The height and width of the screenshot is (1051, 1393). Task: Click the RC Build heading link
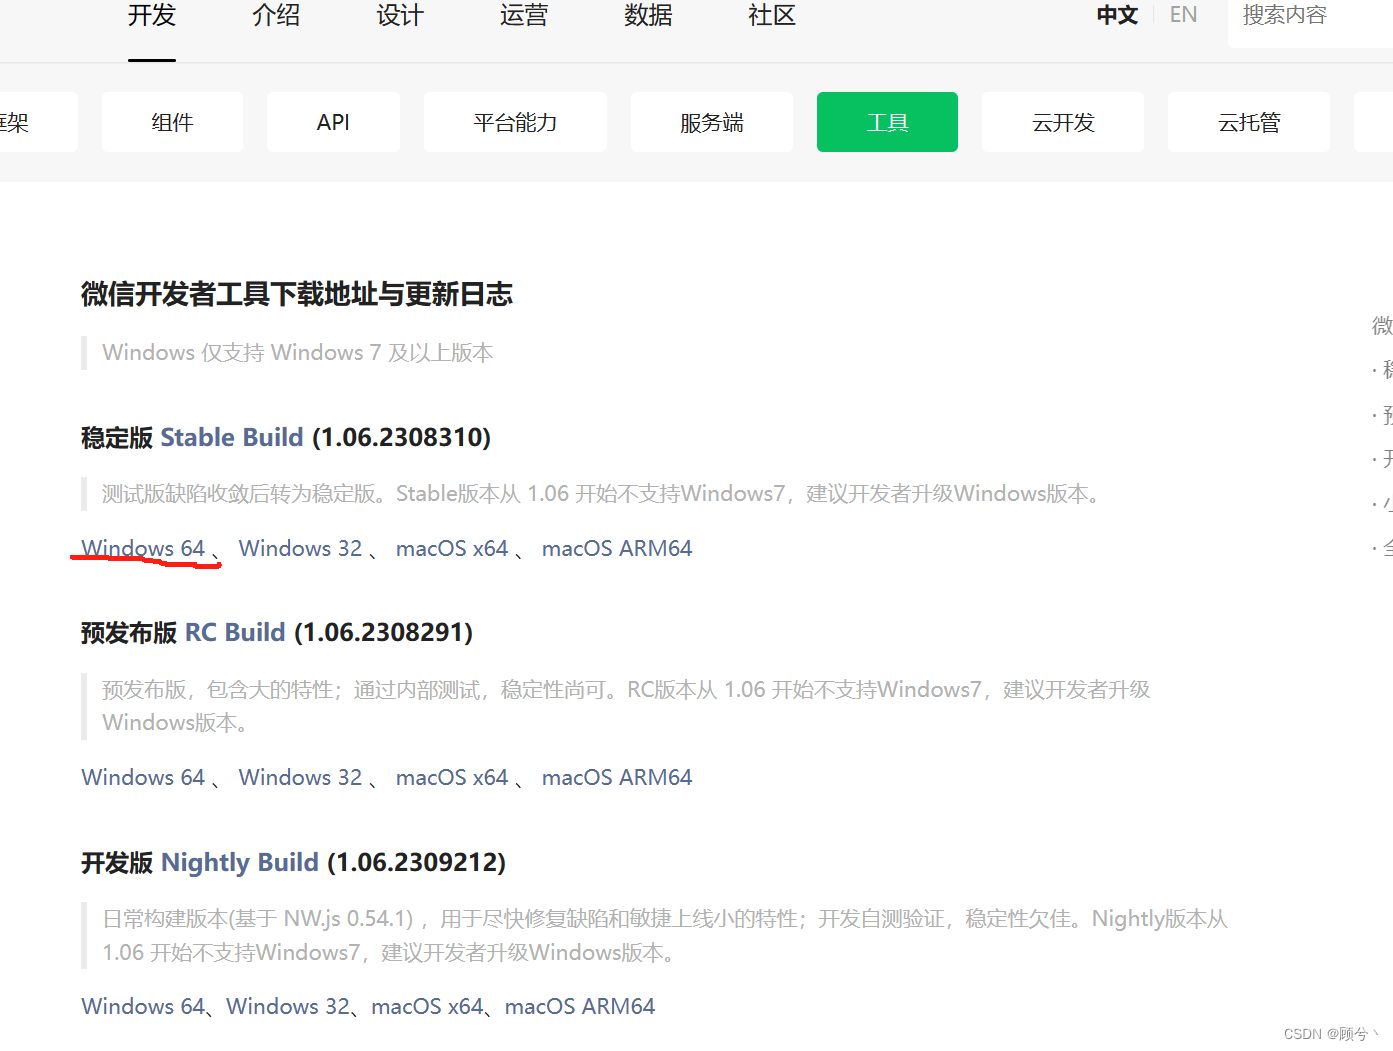point(235,633)
